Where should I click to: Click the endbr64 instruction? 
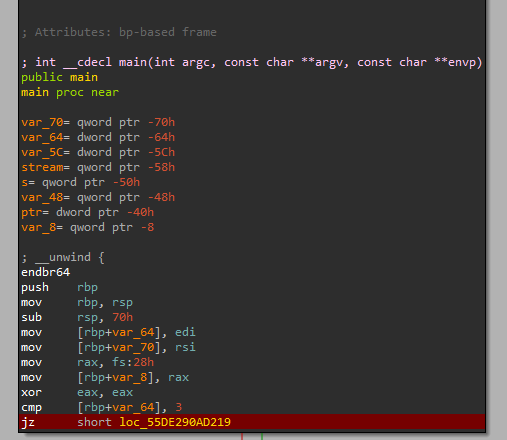tap(46, 272)
